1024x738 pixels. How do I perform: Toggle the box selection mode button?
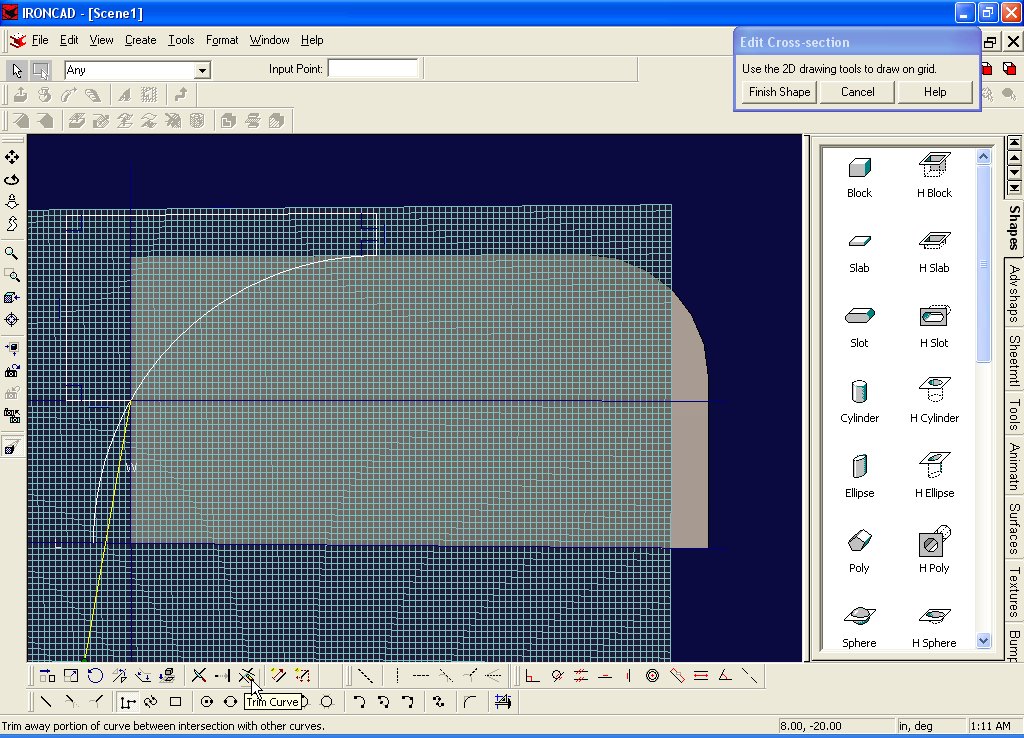tap(40, 70)
